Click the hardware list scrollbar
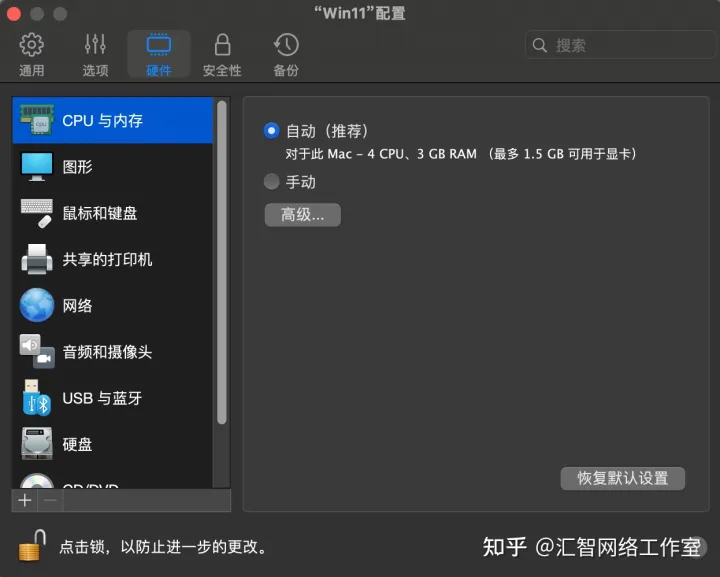The width and height of the screenshot is (720, 577). pos(222,262)
